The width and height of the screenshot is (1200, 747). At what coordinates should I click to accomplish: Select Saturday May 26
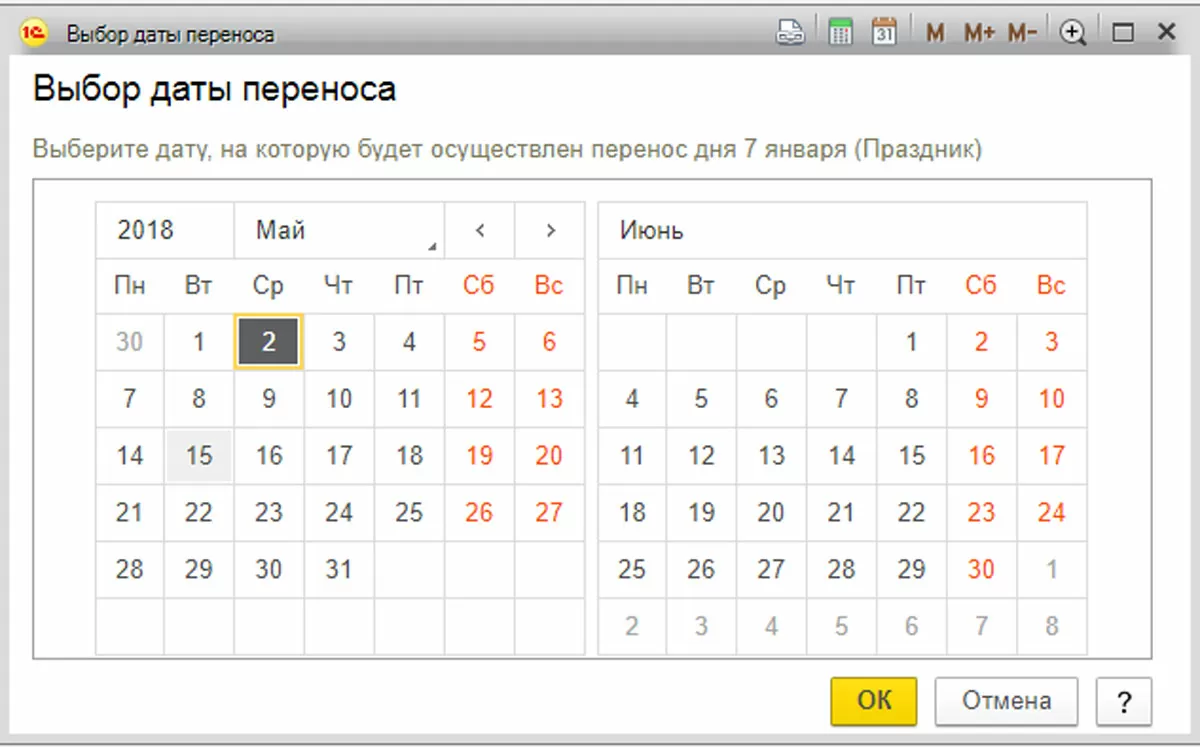point(479,513)
